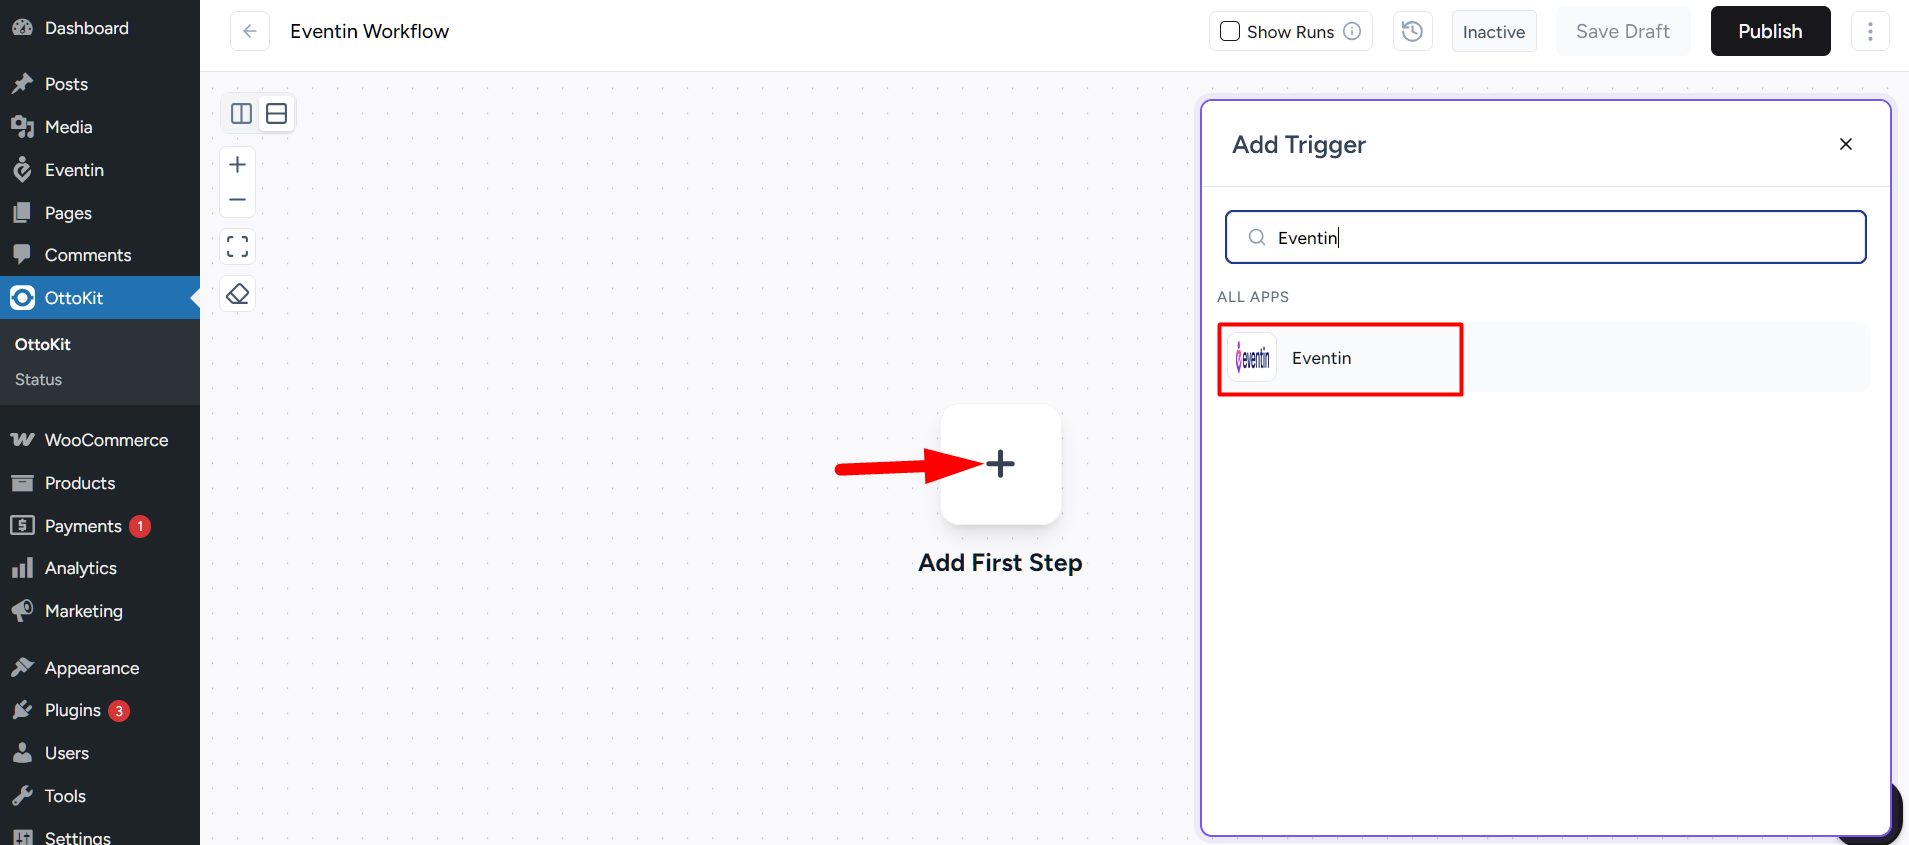Switch to vertical split layout icon
The image size is (1909, 845).
241,113
